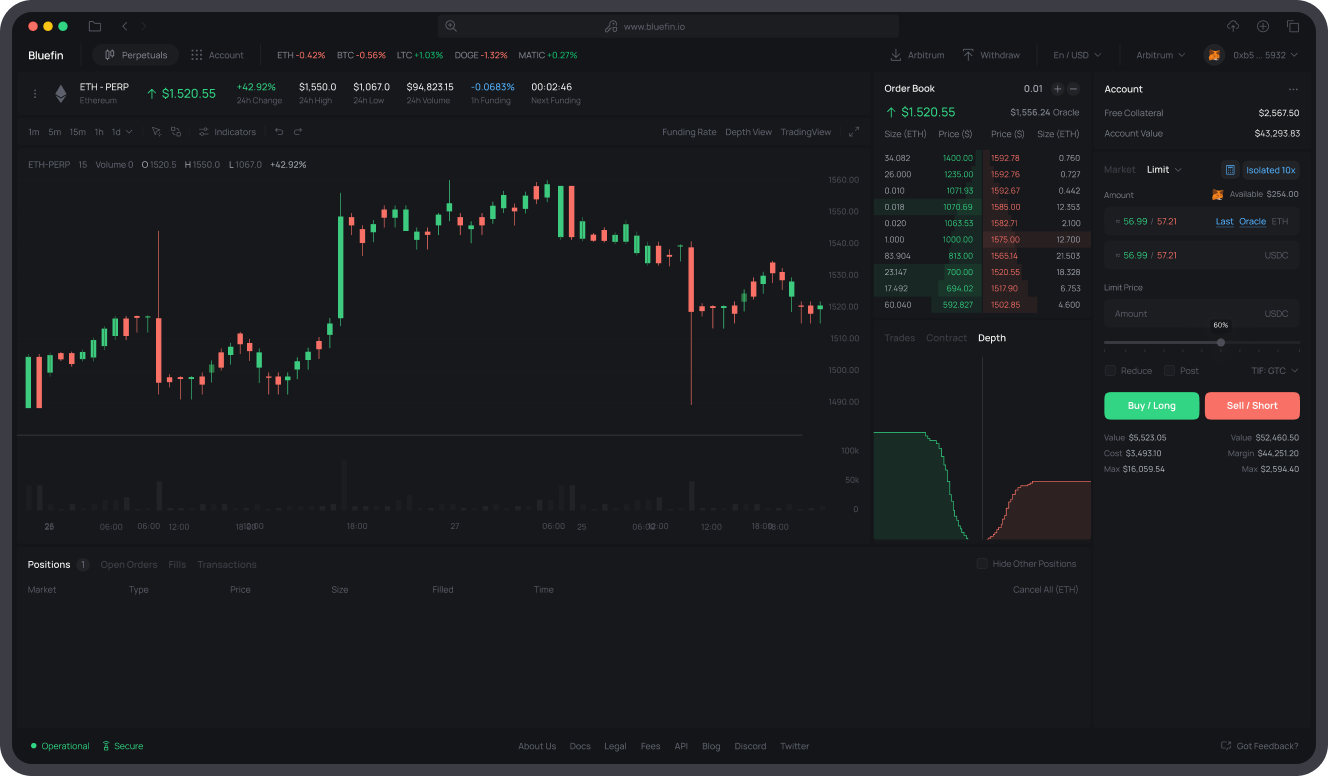The height and width of the screenshot is (776, 1328).
Task: Click the MetaMask fox icon beside Available
Action: pyautogui.click(x=1217, y=194)
